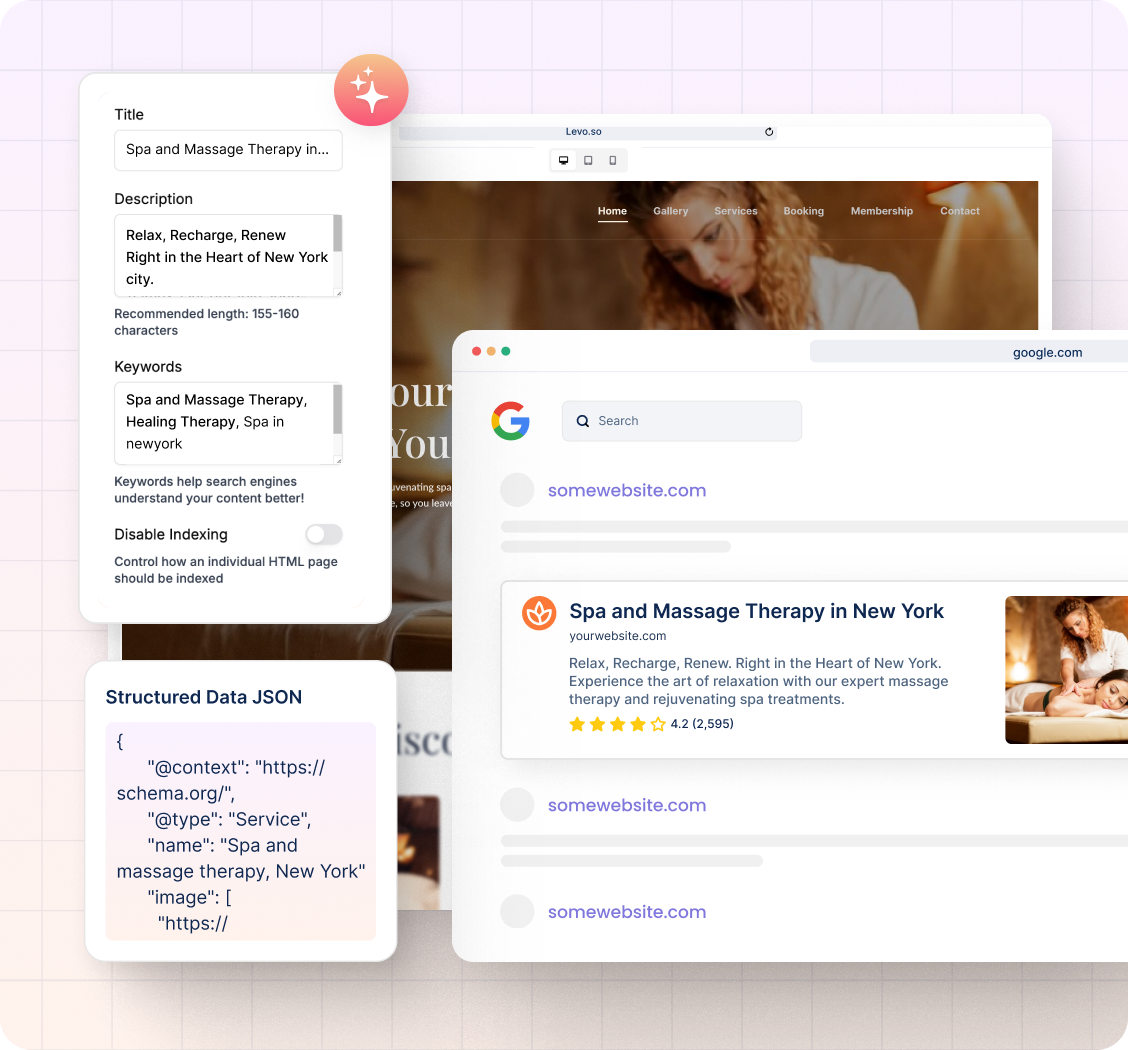1128x1050 pixels.
Task: Click into the Keywords text area
Action: coord(222,422)
